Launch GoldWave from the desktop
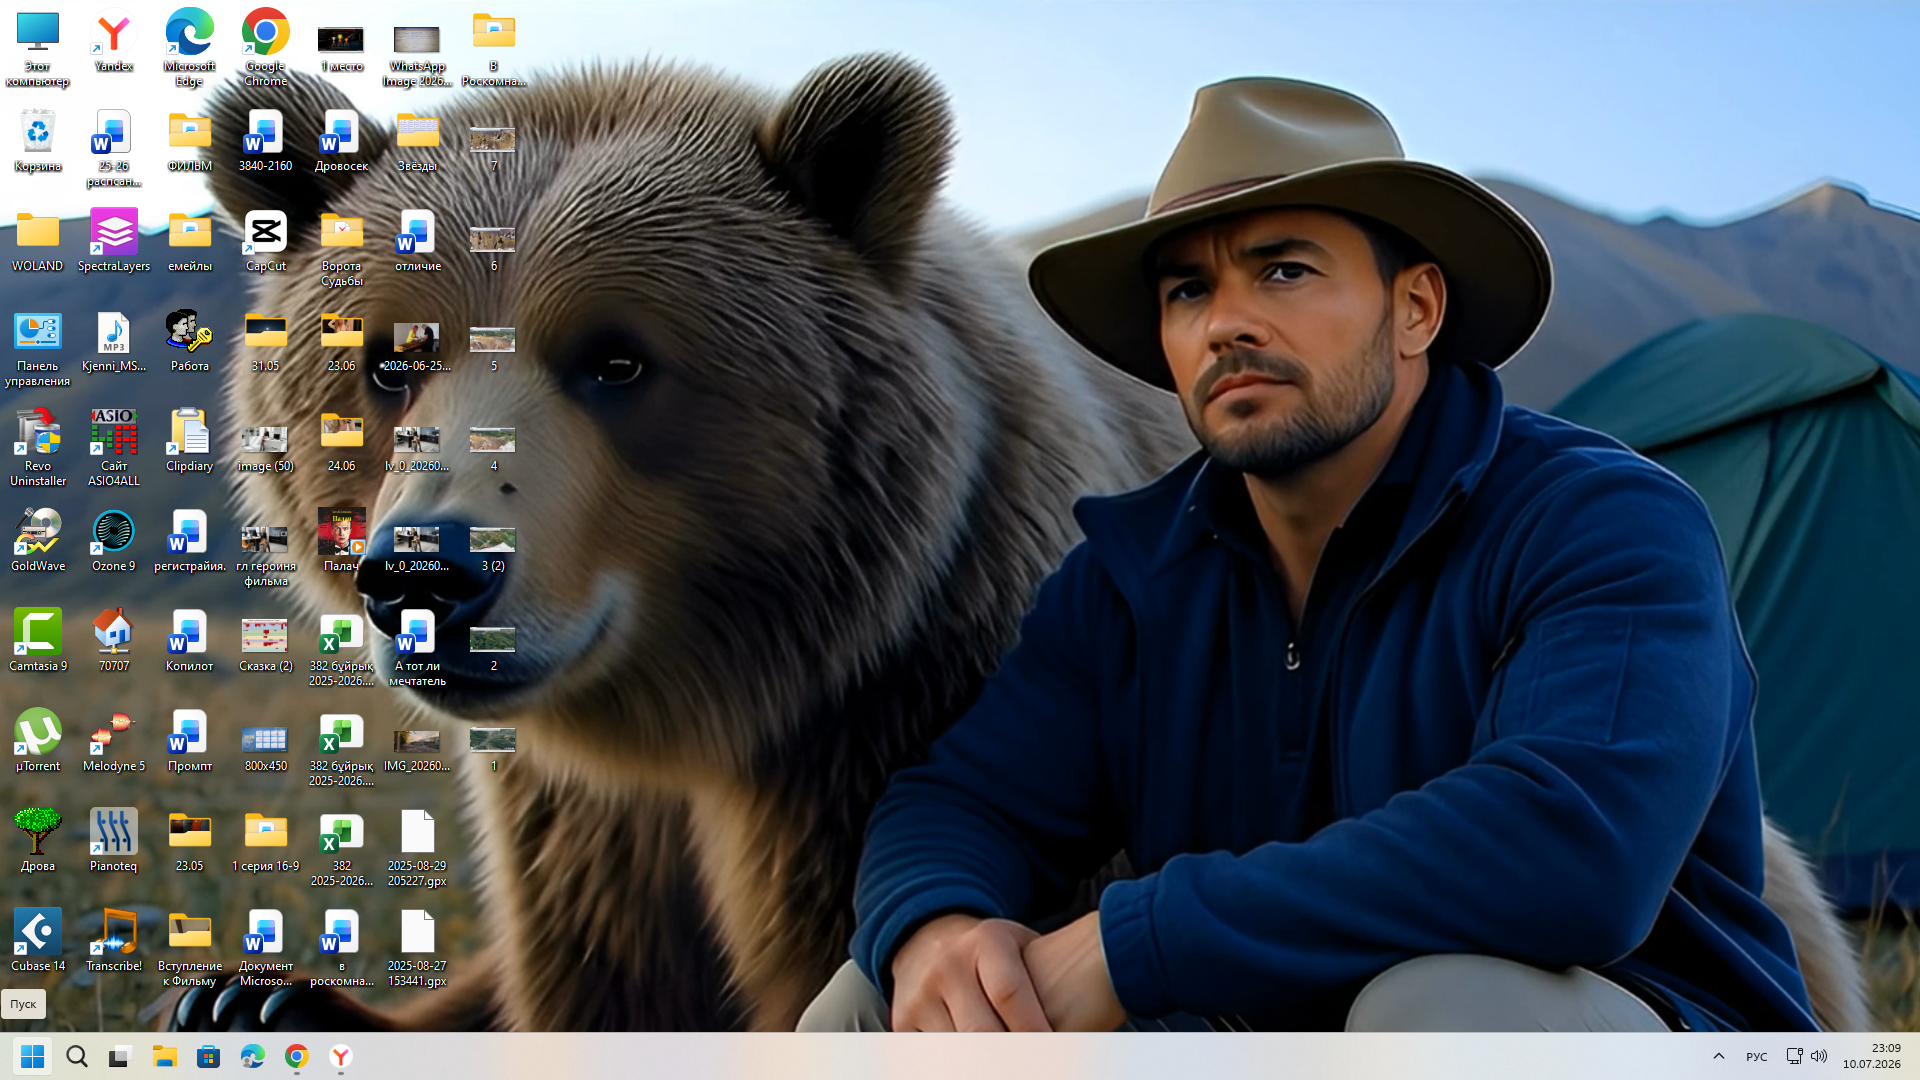The height and width of the screenshot is (1080, 1920). [38, 540]
